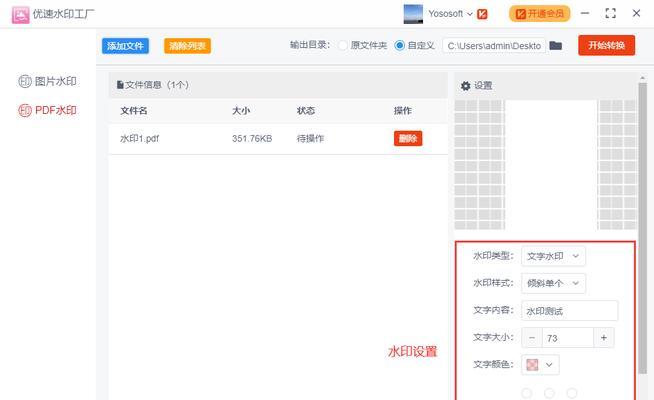Click the 文字内容 text input field
This screenshot has width=654, height=400.
click(x=569, y=311)
